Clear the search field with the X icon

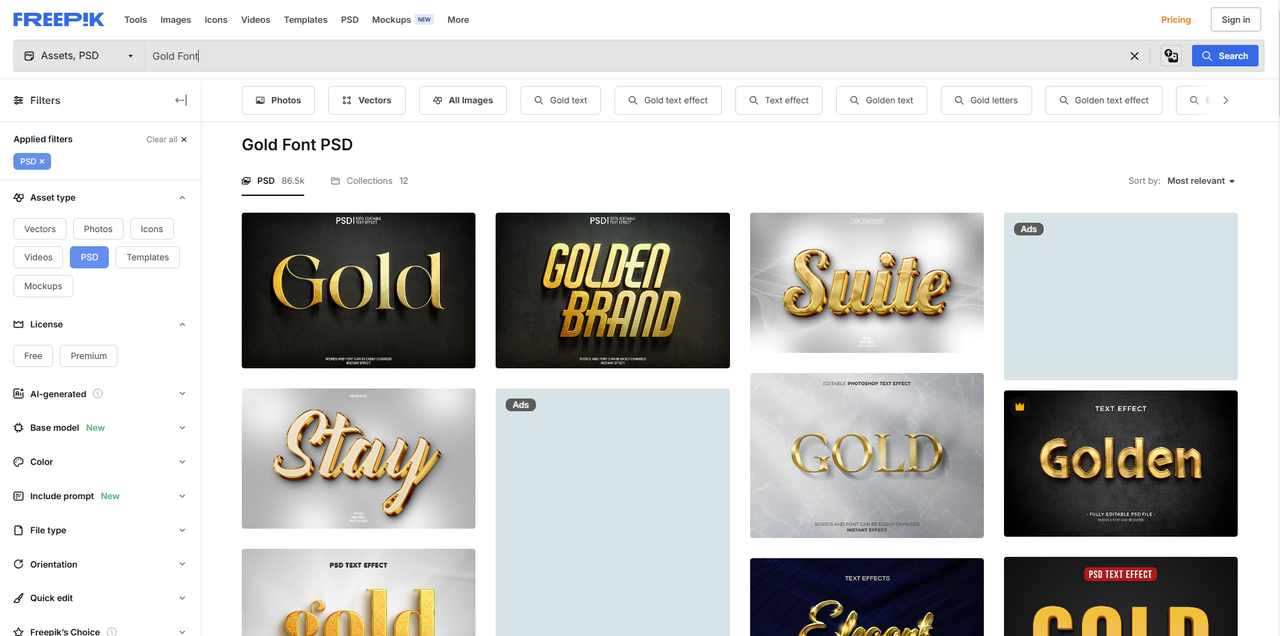coord(1134,56)
